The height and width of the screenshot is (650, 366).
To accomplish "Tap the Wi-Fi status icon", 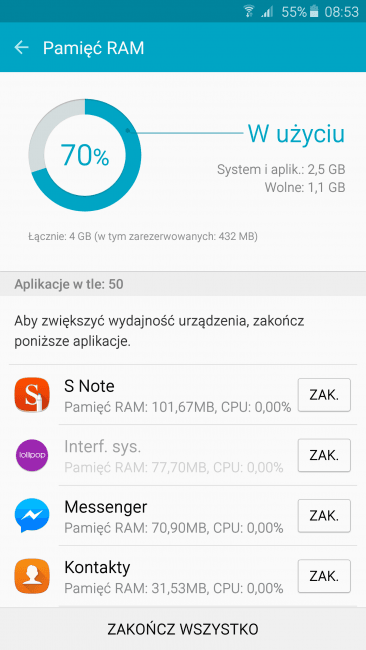I will [249, 12].
